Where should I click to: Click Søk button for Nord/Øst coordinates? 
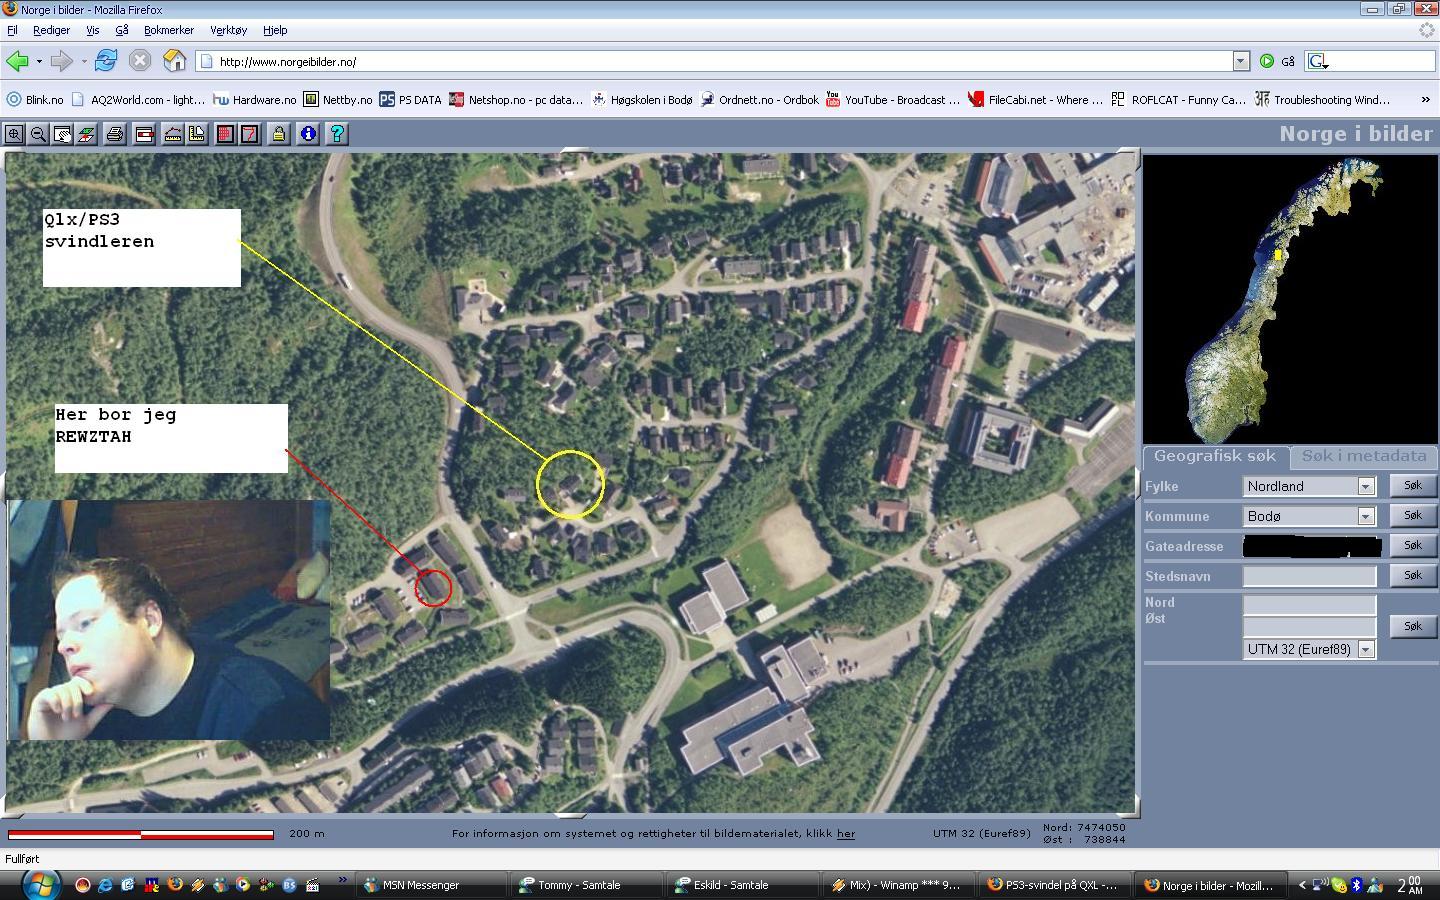click(x=1413, y=626)
